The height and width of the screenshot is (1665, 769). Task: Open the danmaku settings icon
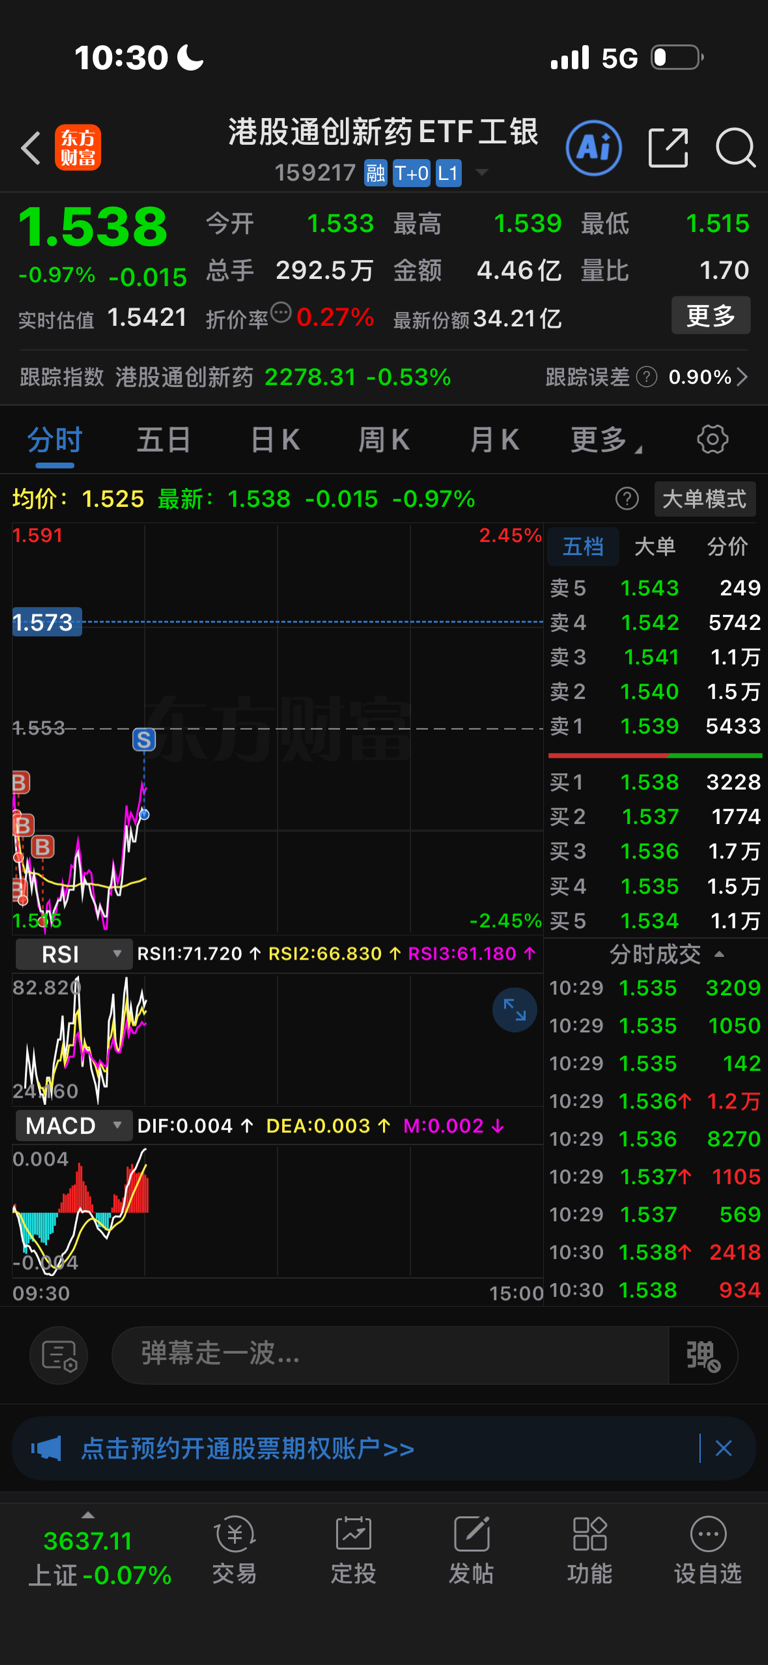59,1355
